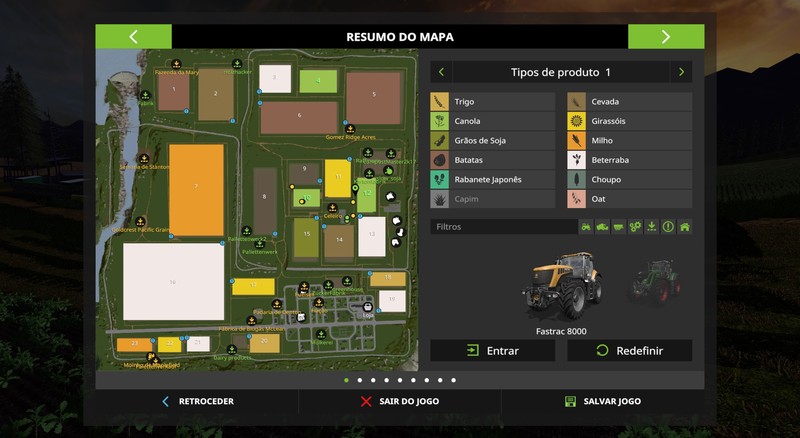Click the Redefinir button
This screenshot has height=438, width=800.
[x=629, y=351]
